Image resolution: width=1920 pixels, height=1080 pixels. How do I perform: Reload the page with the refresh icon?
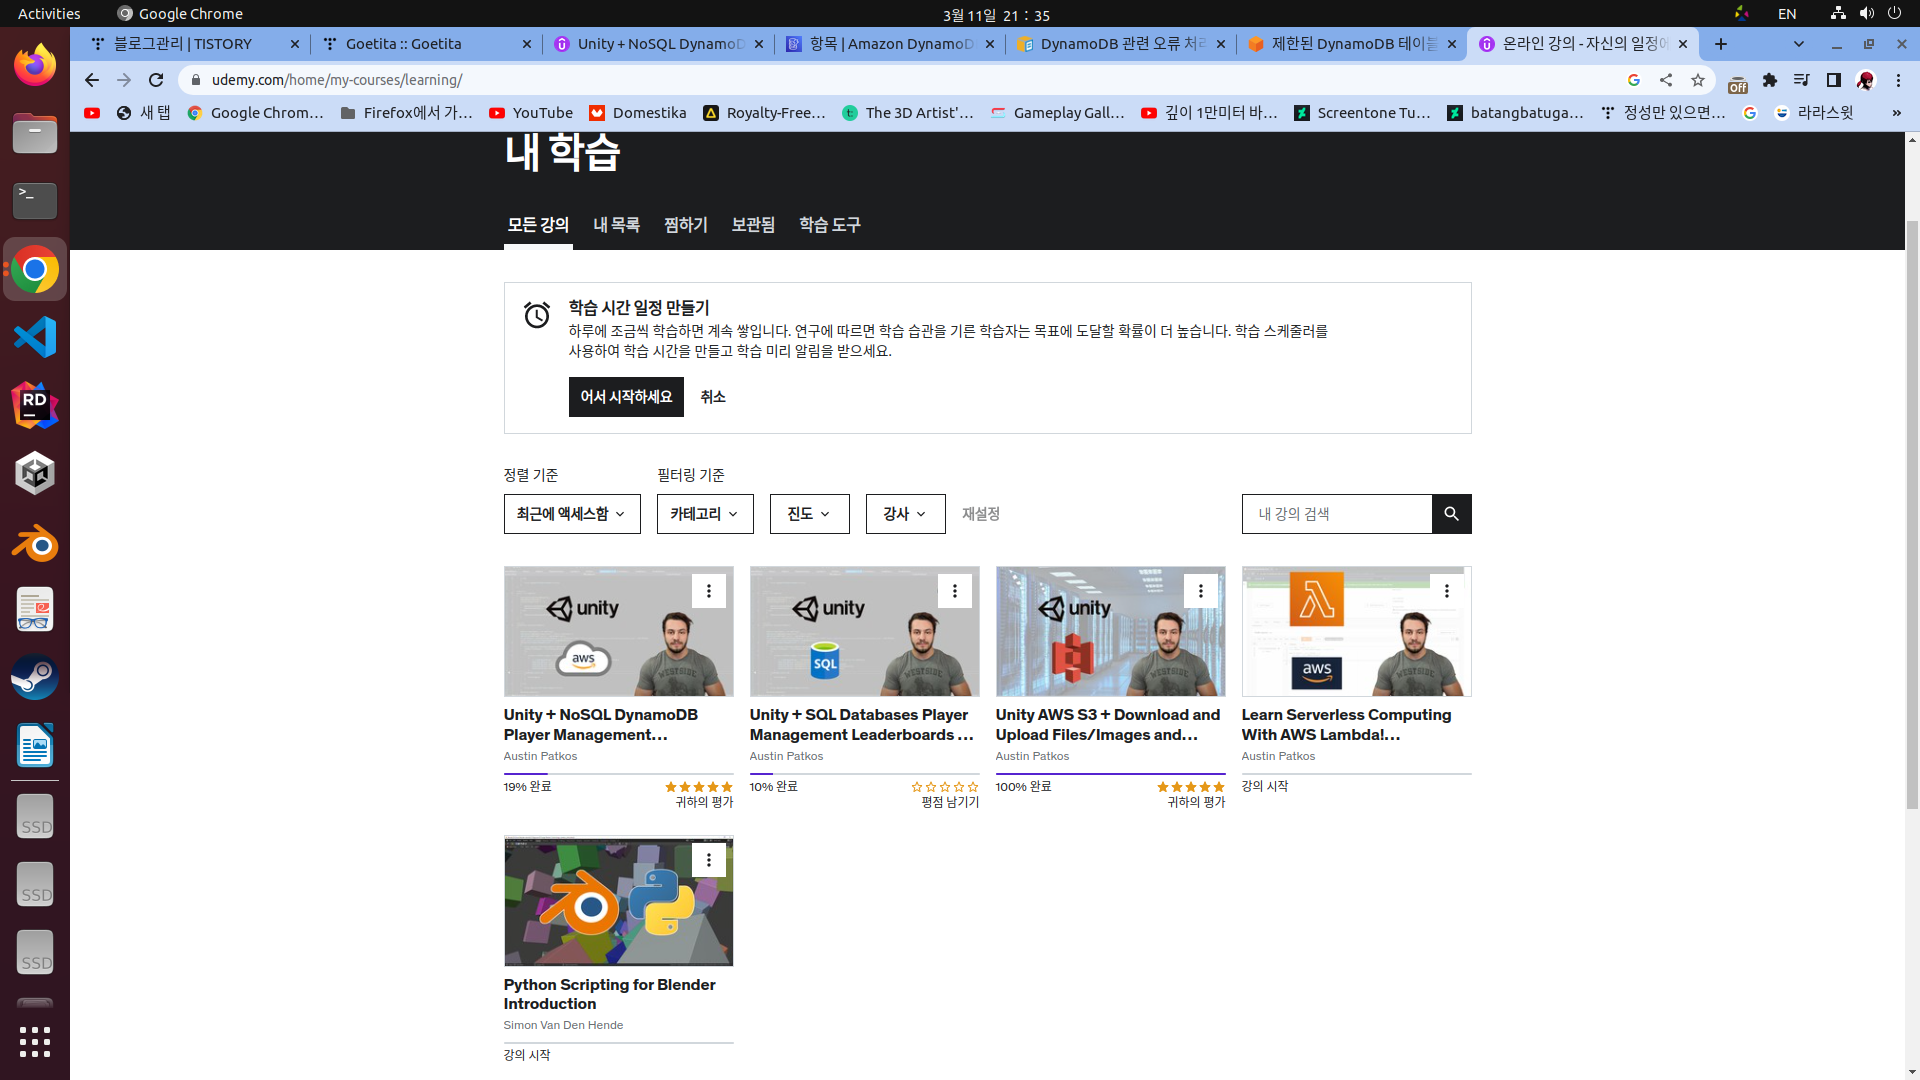point(156,80)
